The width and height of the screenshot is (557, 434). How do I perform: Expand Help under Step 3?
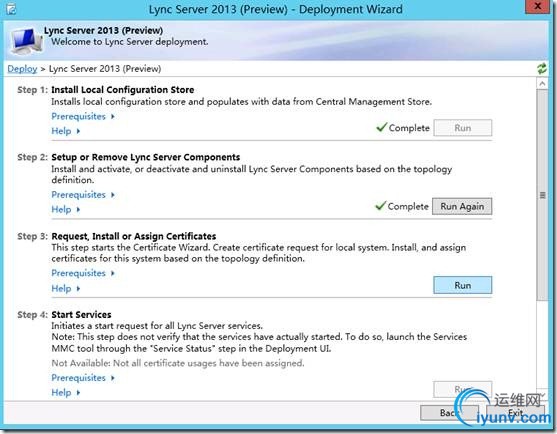coord(66,288)
